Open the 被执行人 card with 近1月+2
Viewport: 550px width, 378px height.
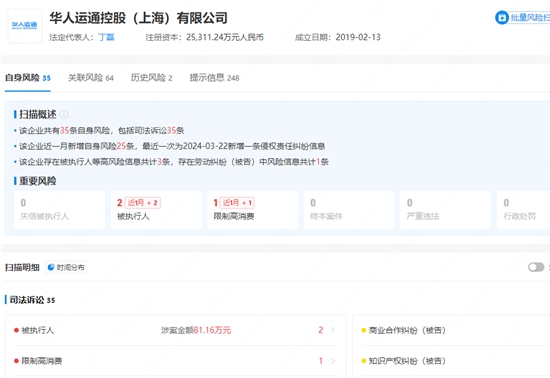point(156,210)
